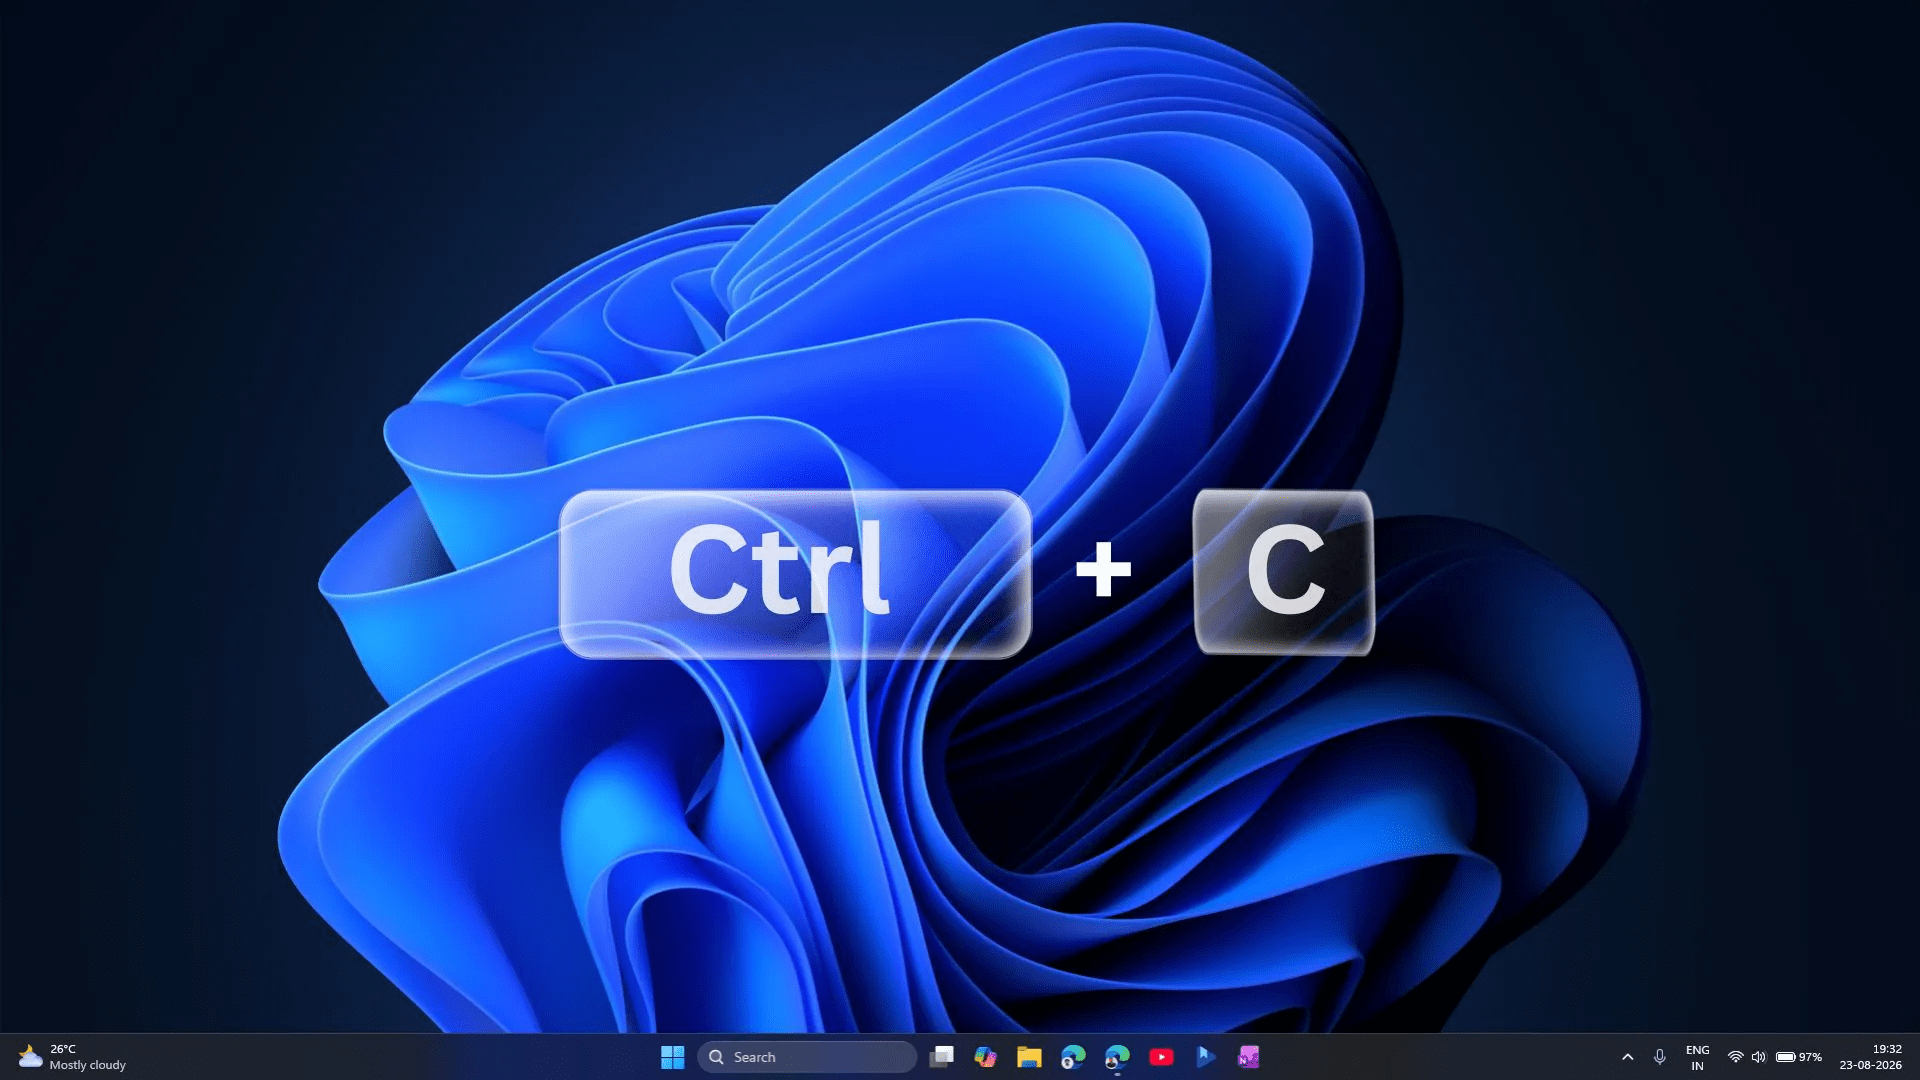
Task: Click the battery icon showing 97%
Action: 1798,1057
